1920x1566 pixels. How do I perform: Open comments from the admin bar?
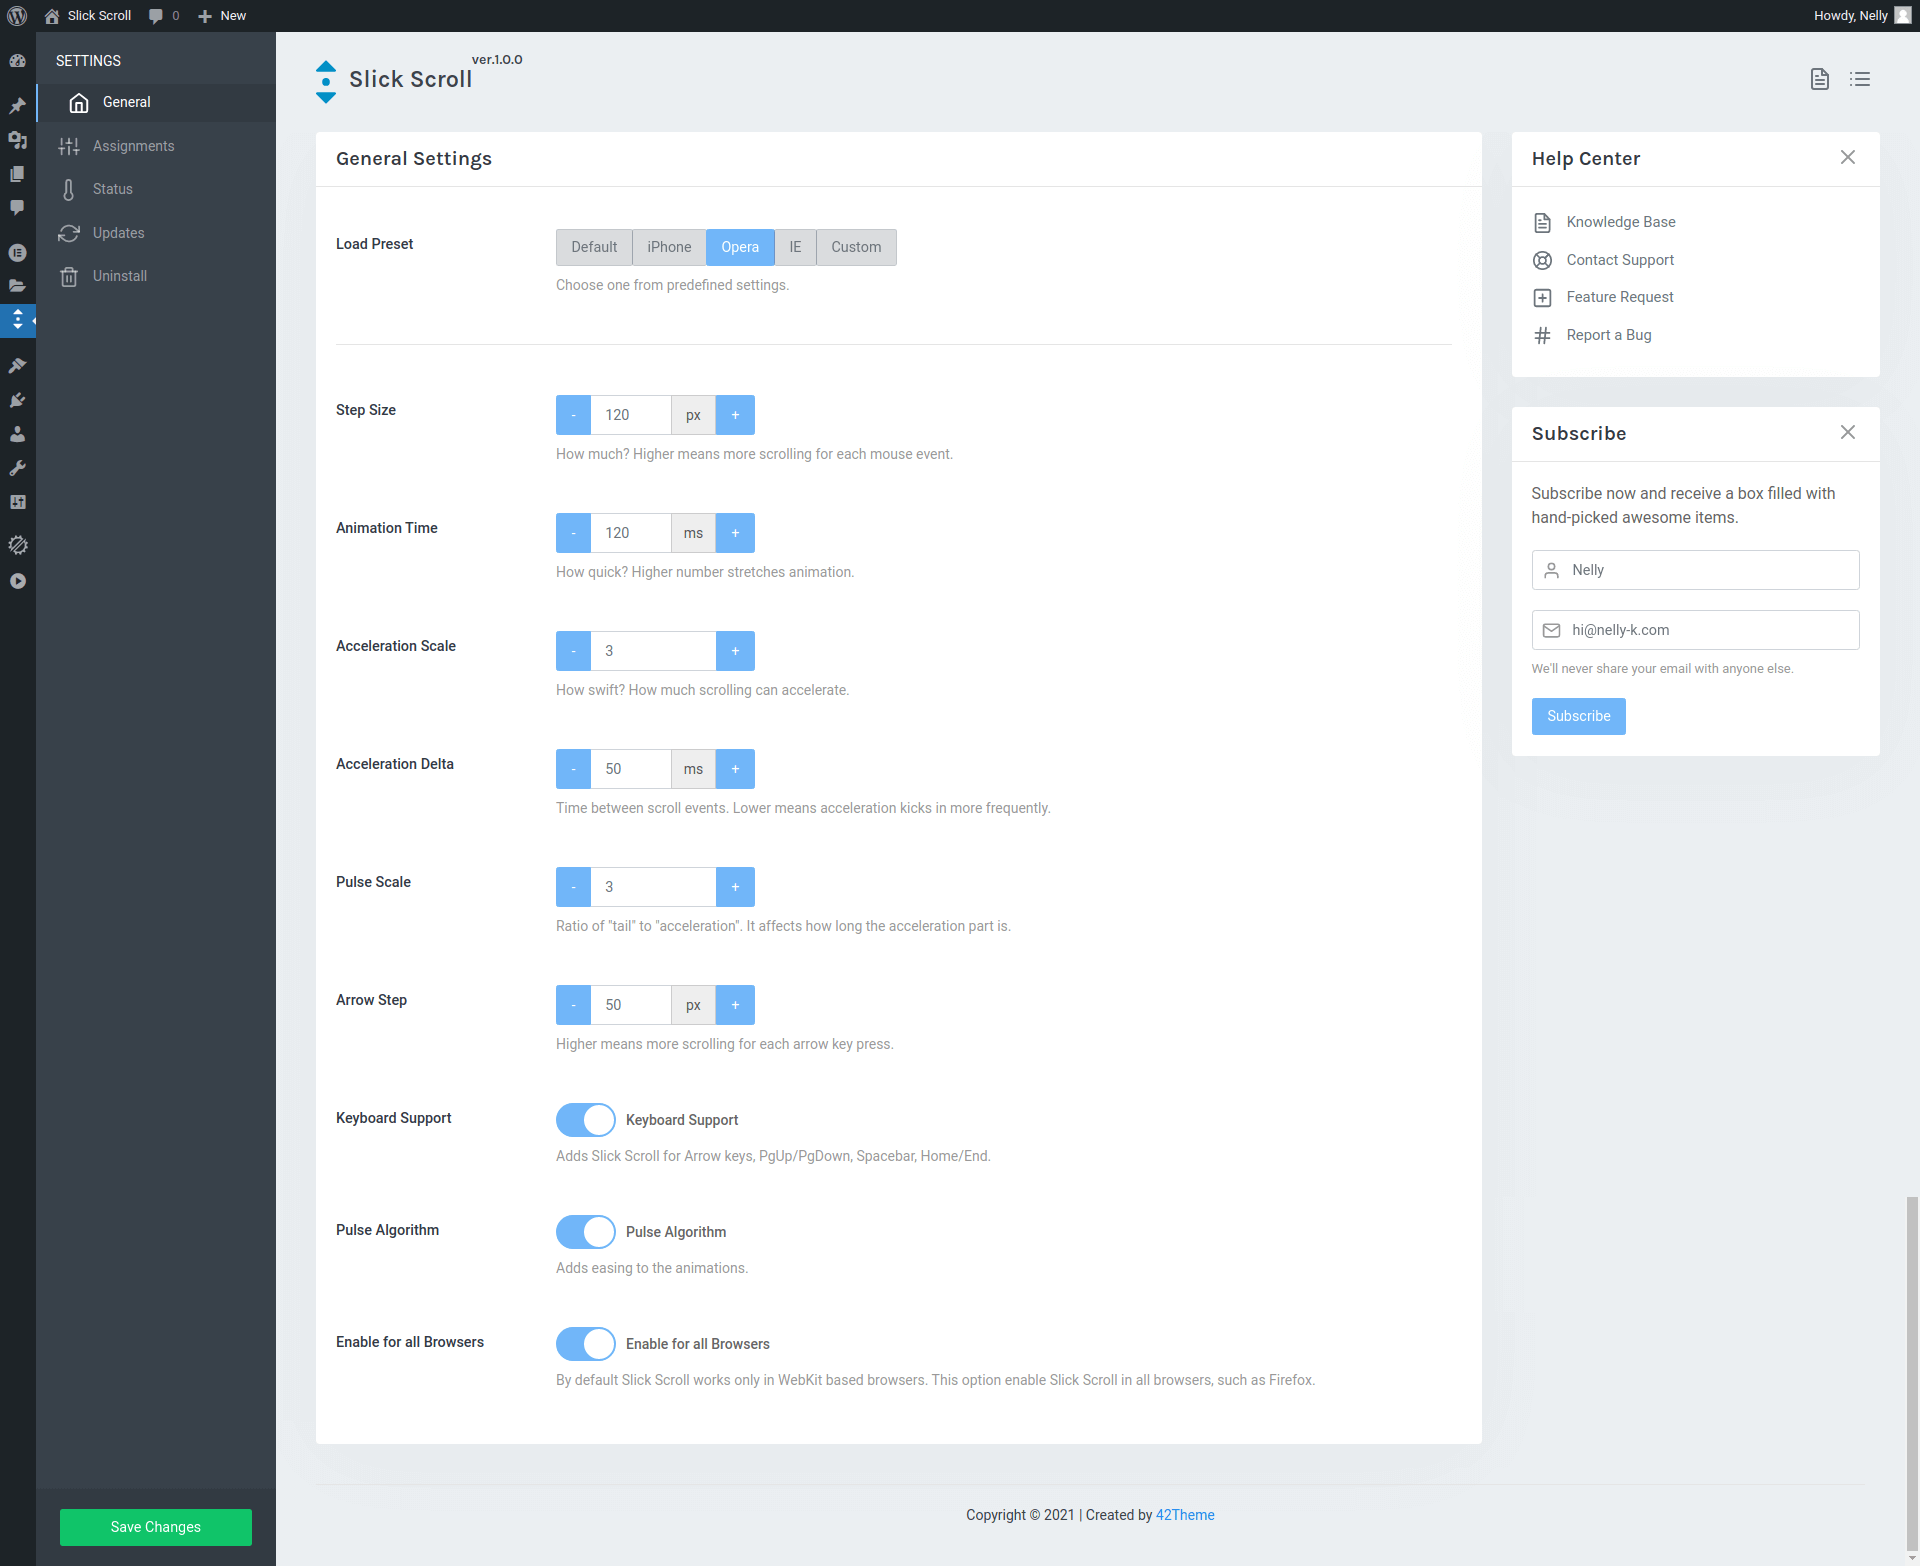[x=164, y=16]
